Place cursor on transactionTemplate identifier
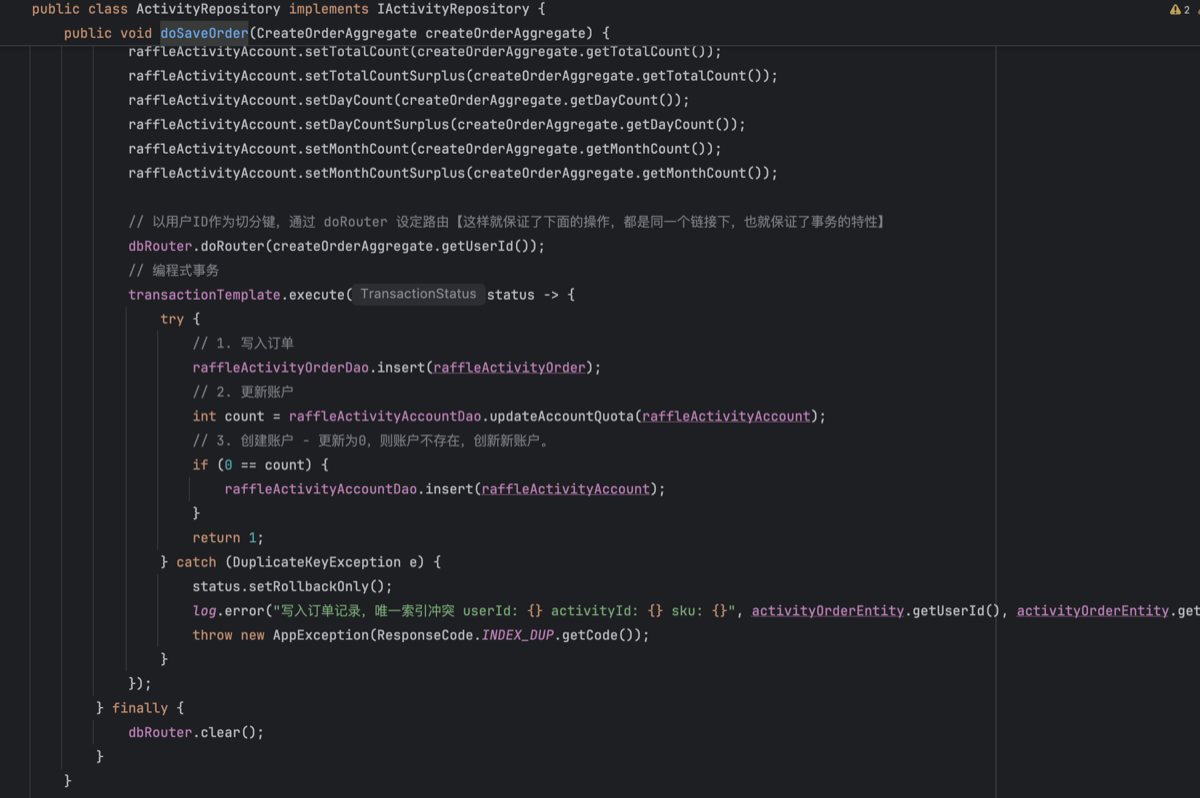 point(204,295)
